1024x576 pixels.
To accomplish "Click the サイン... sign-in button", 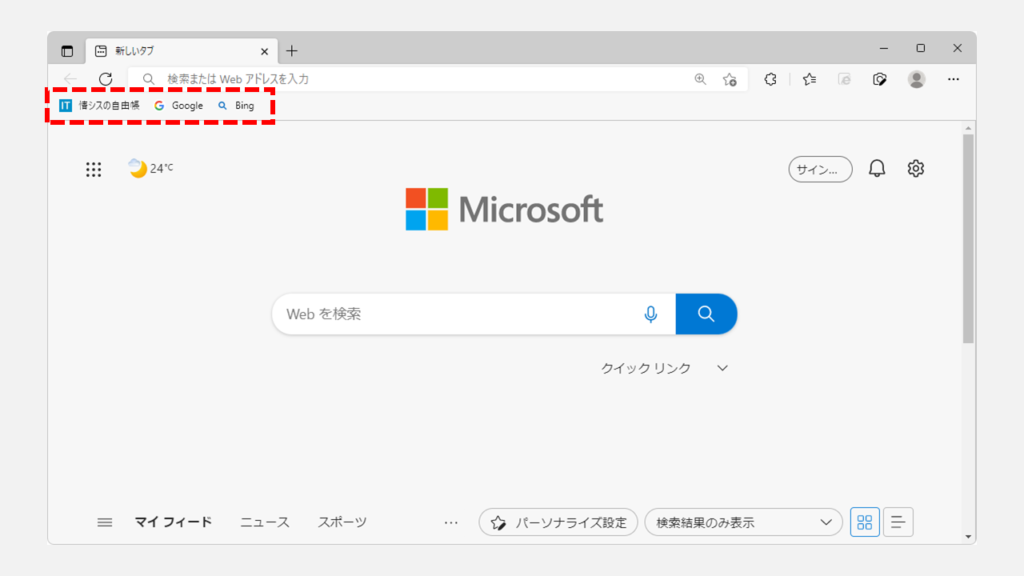I will click(x=820, y=169).
